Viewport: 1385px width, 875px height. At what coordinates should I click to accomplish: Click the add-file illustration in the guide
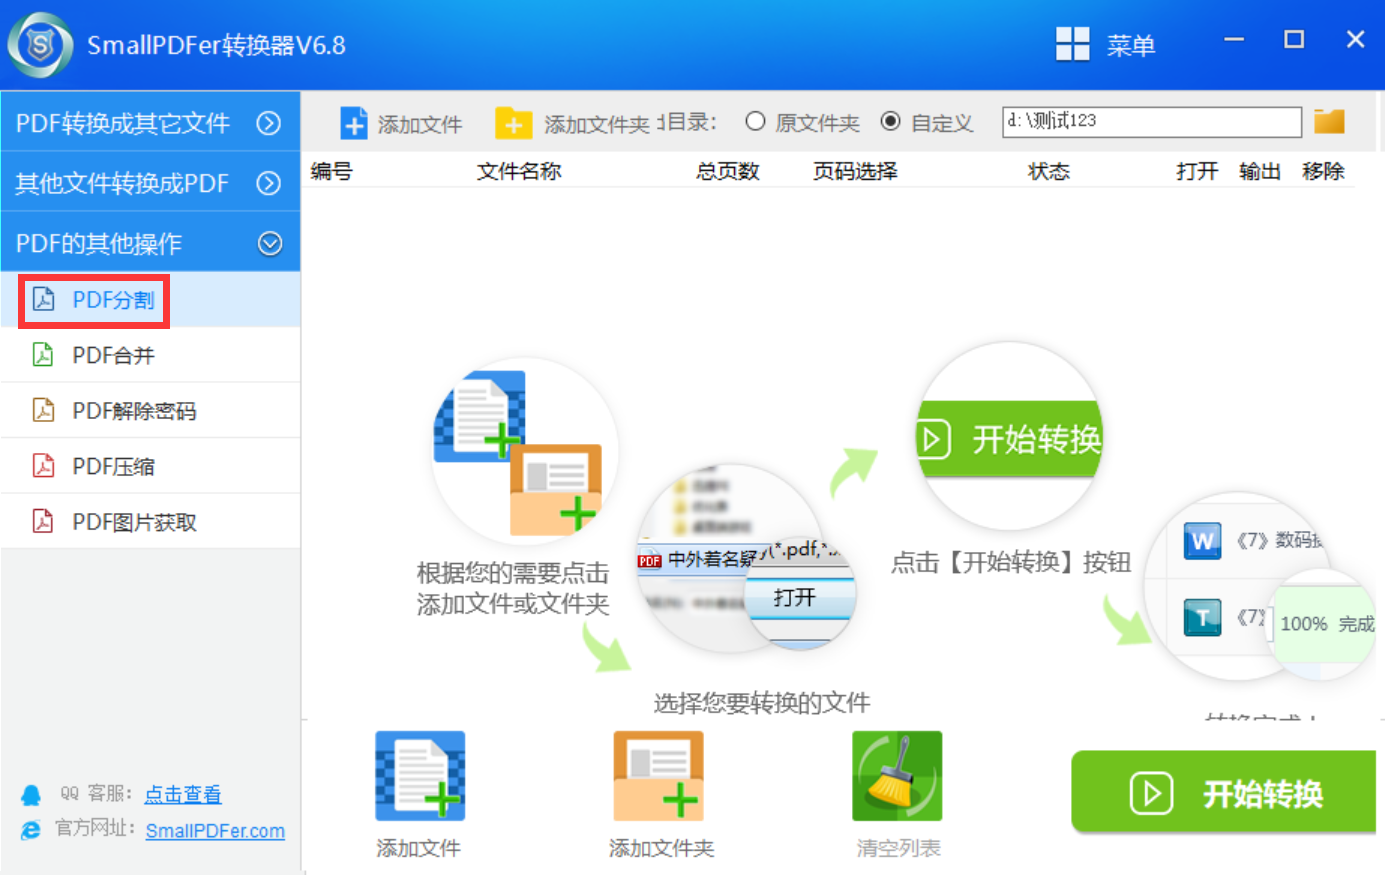[525, 452]
